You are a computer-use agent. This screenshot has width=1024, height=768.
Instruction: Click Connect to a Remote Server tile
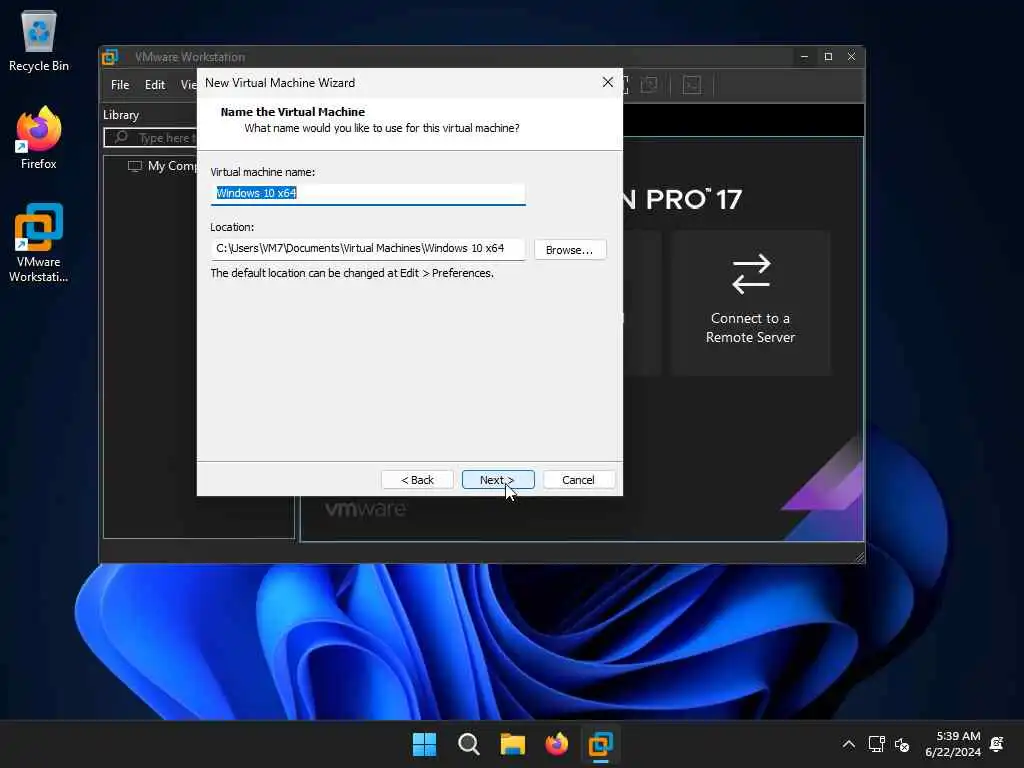[x=750, y=303]
